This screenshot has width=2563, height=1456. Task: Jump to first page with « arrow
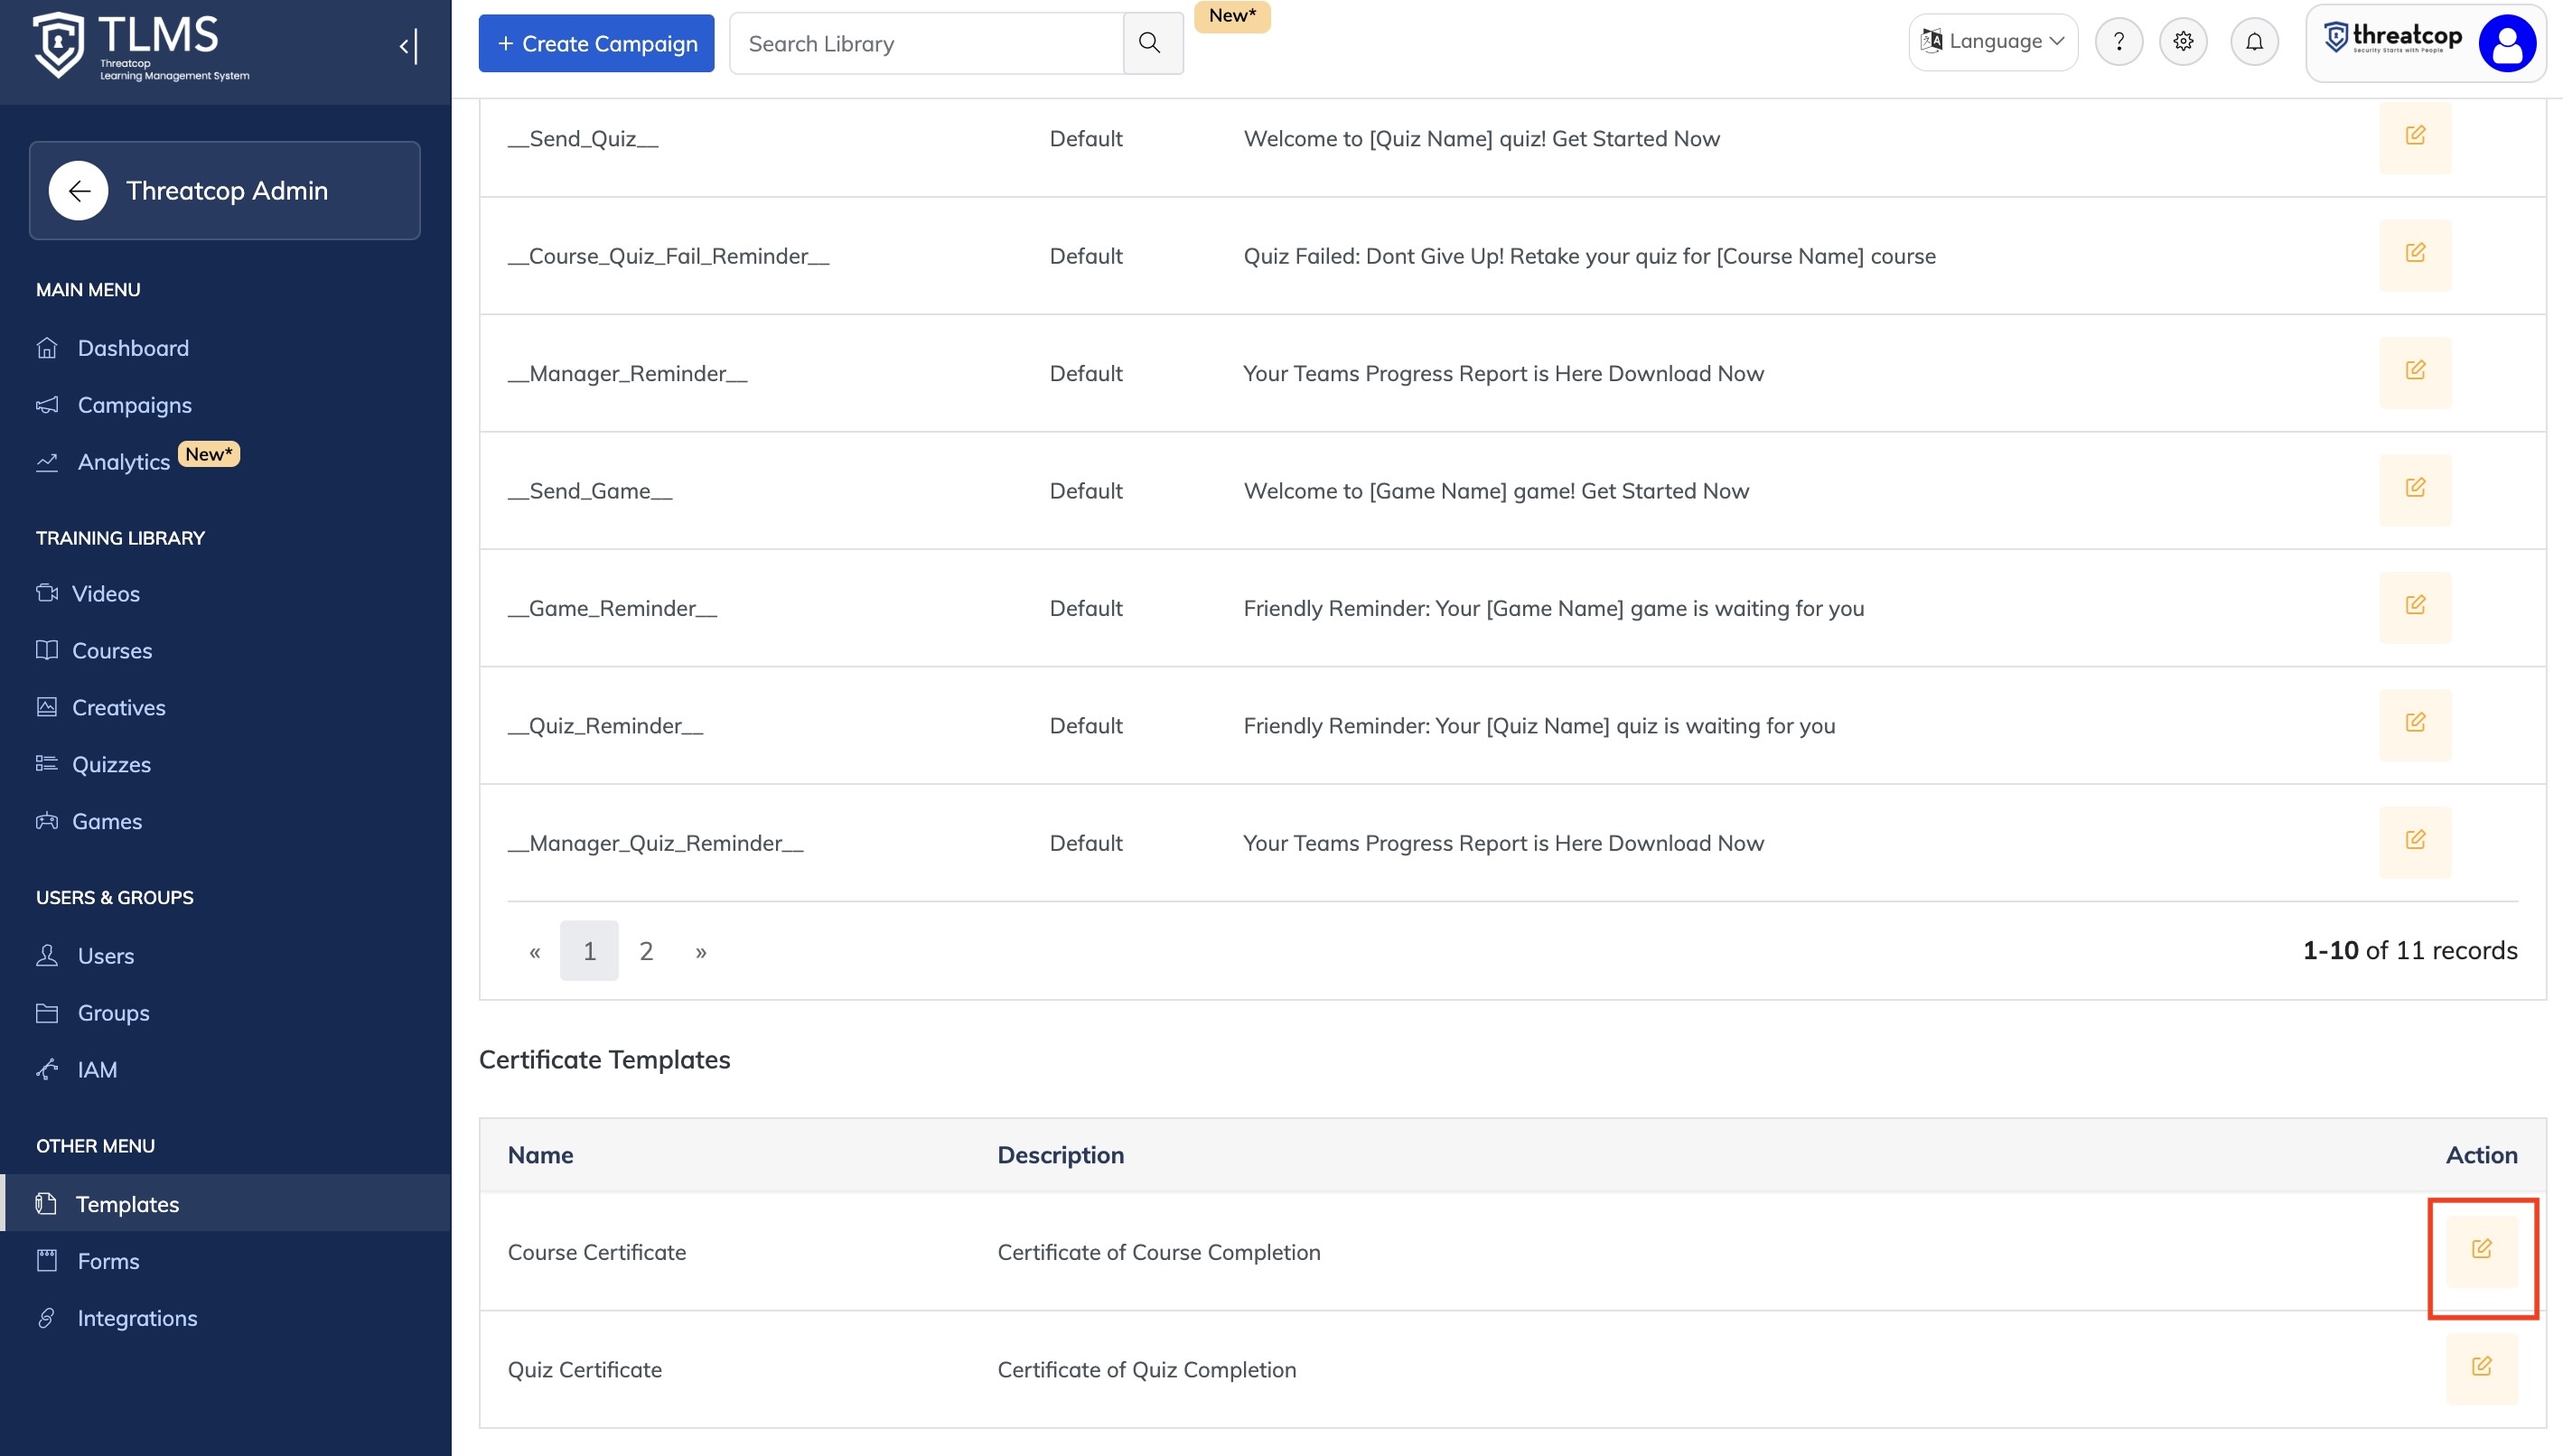coord(535,951)
